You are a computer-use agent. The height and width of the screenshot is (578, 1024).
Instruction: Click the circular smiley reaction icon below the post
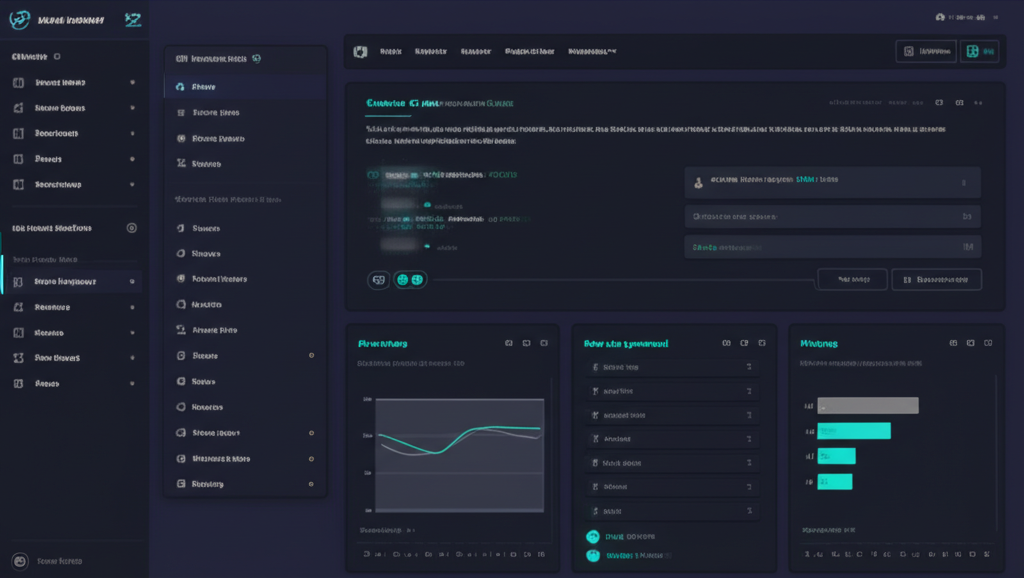coord(404,279)
